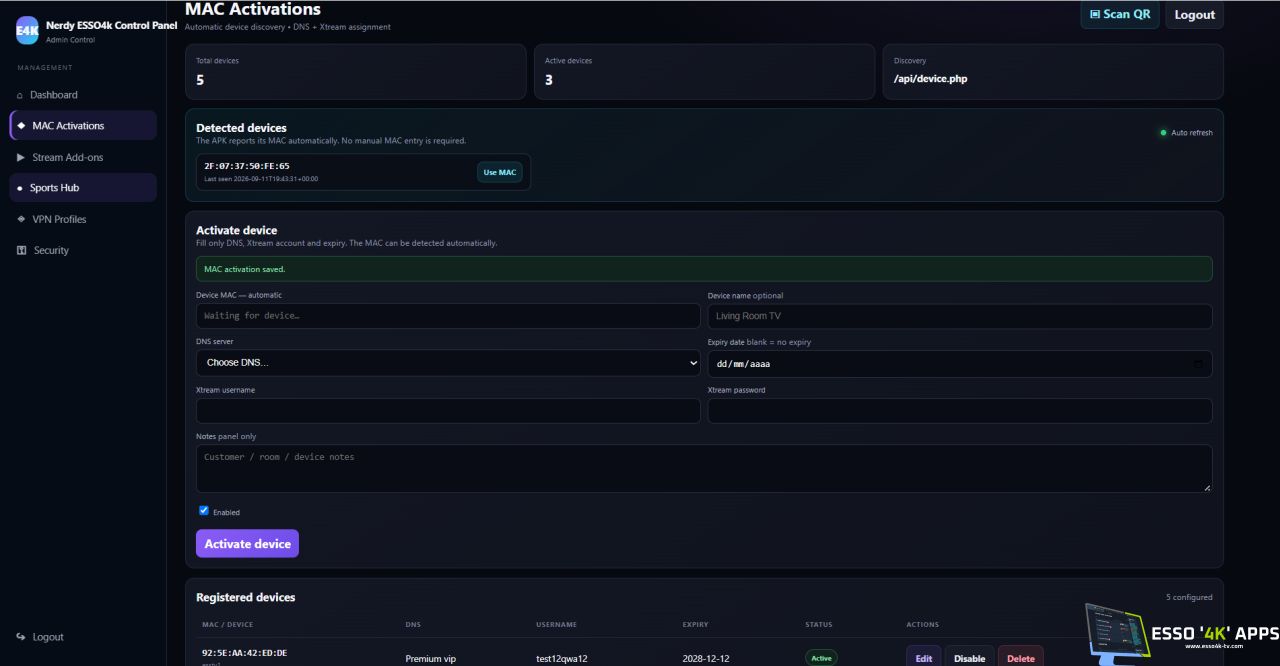The height and width of the screenshot is (666, 1280).
Task: Click detected MAC 2F:07:37:50:FE:65
Action: point(247,166)
